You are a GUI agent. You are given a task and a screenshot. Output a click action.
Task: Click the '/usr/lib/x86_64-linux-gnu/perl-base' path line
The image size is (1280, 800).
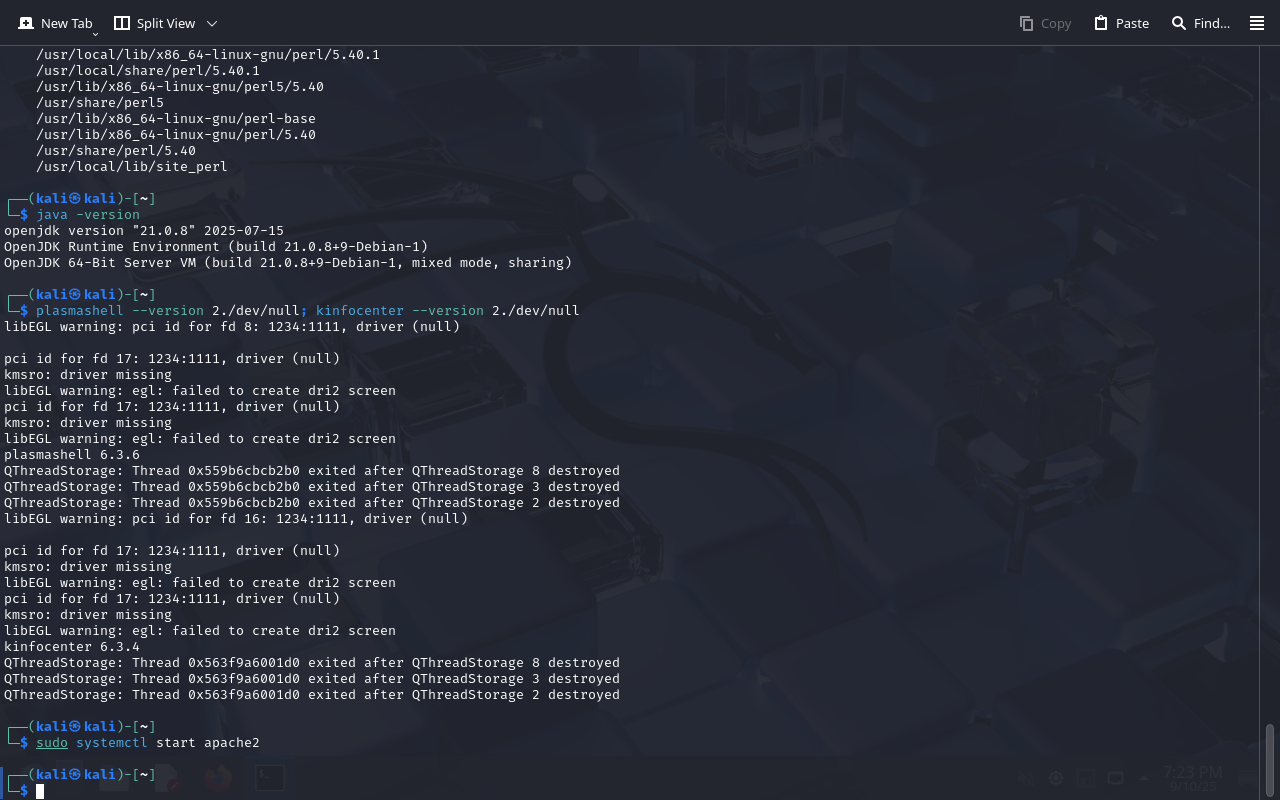click(176, 119)
